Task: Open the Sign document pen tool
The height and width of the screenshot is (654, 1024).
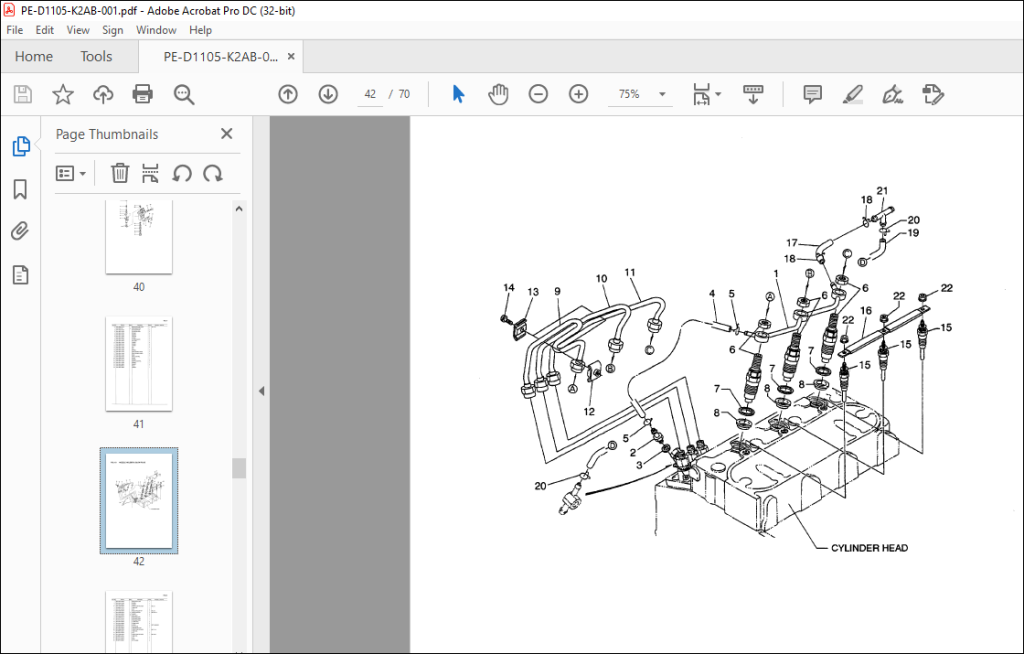Action: (893, 94)
